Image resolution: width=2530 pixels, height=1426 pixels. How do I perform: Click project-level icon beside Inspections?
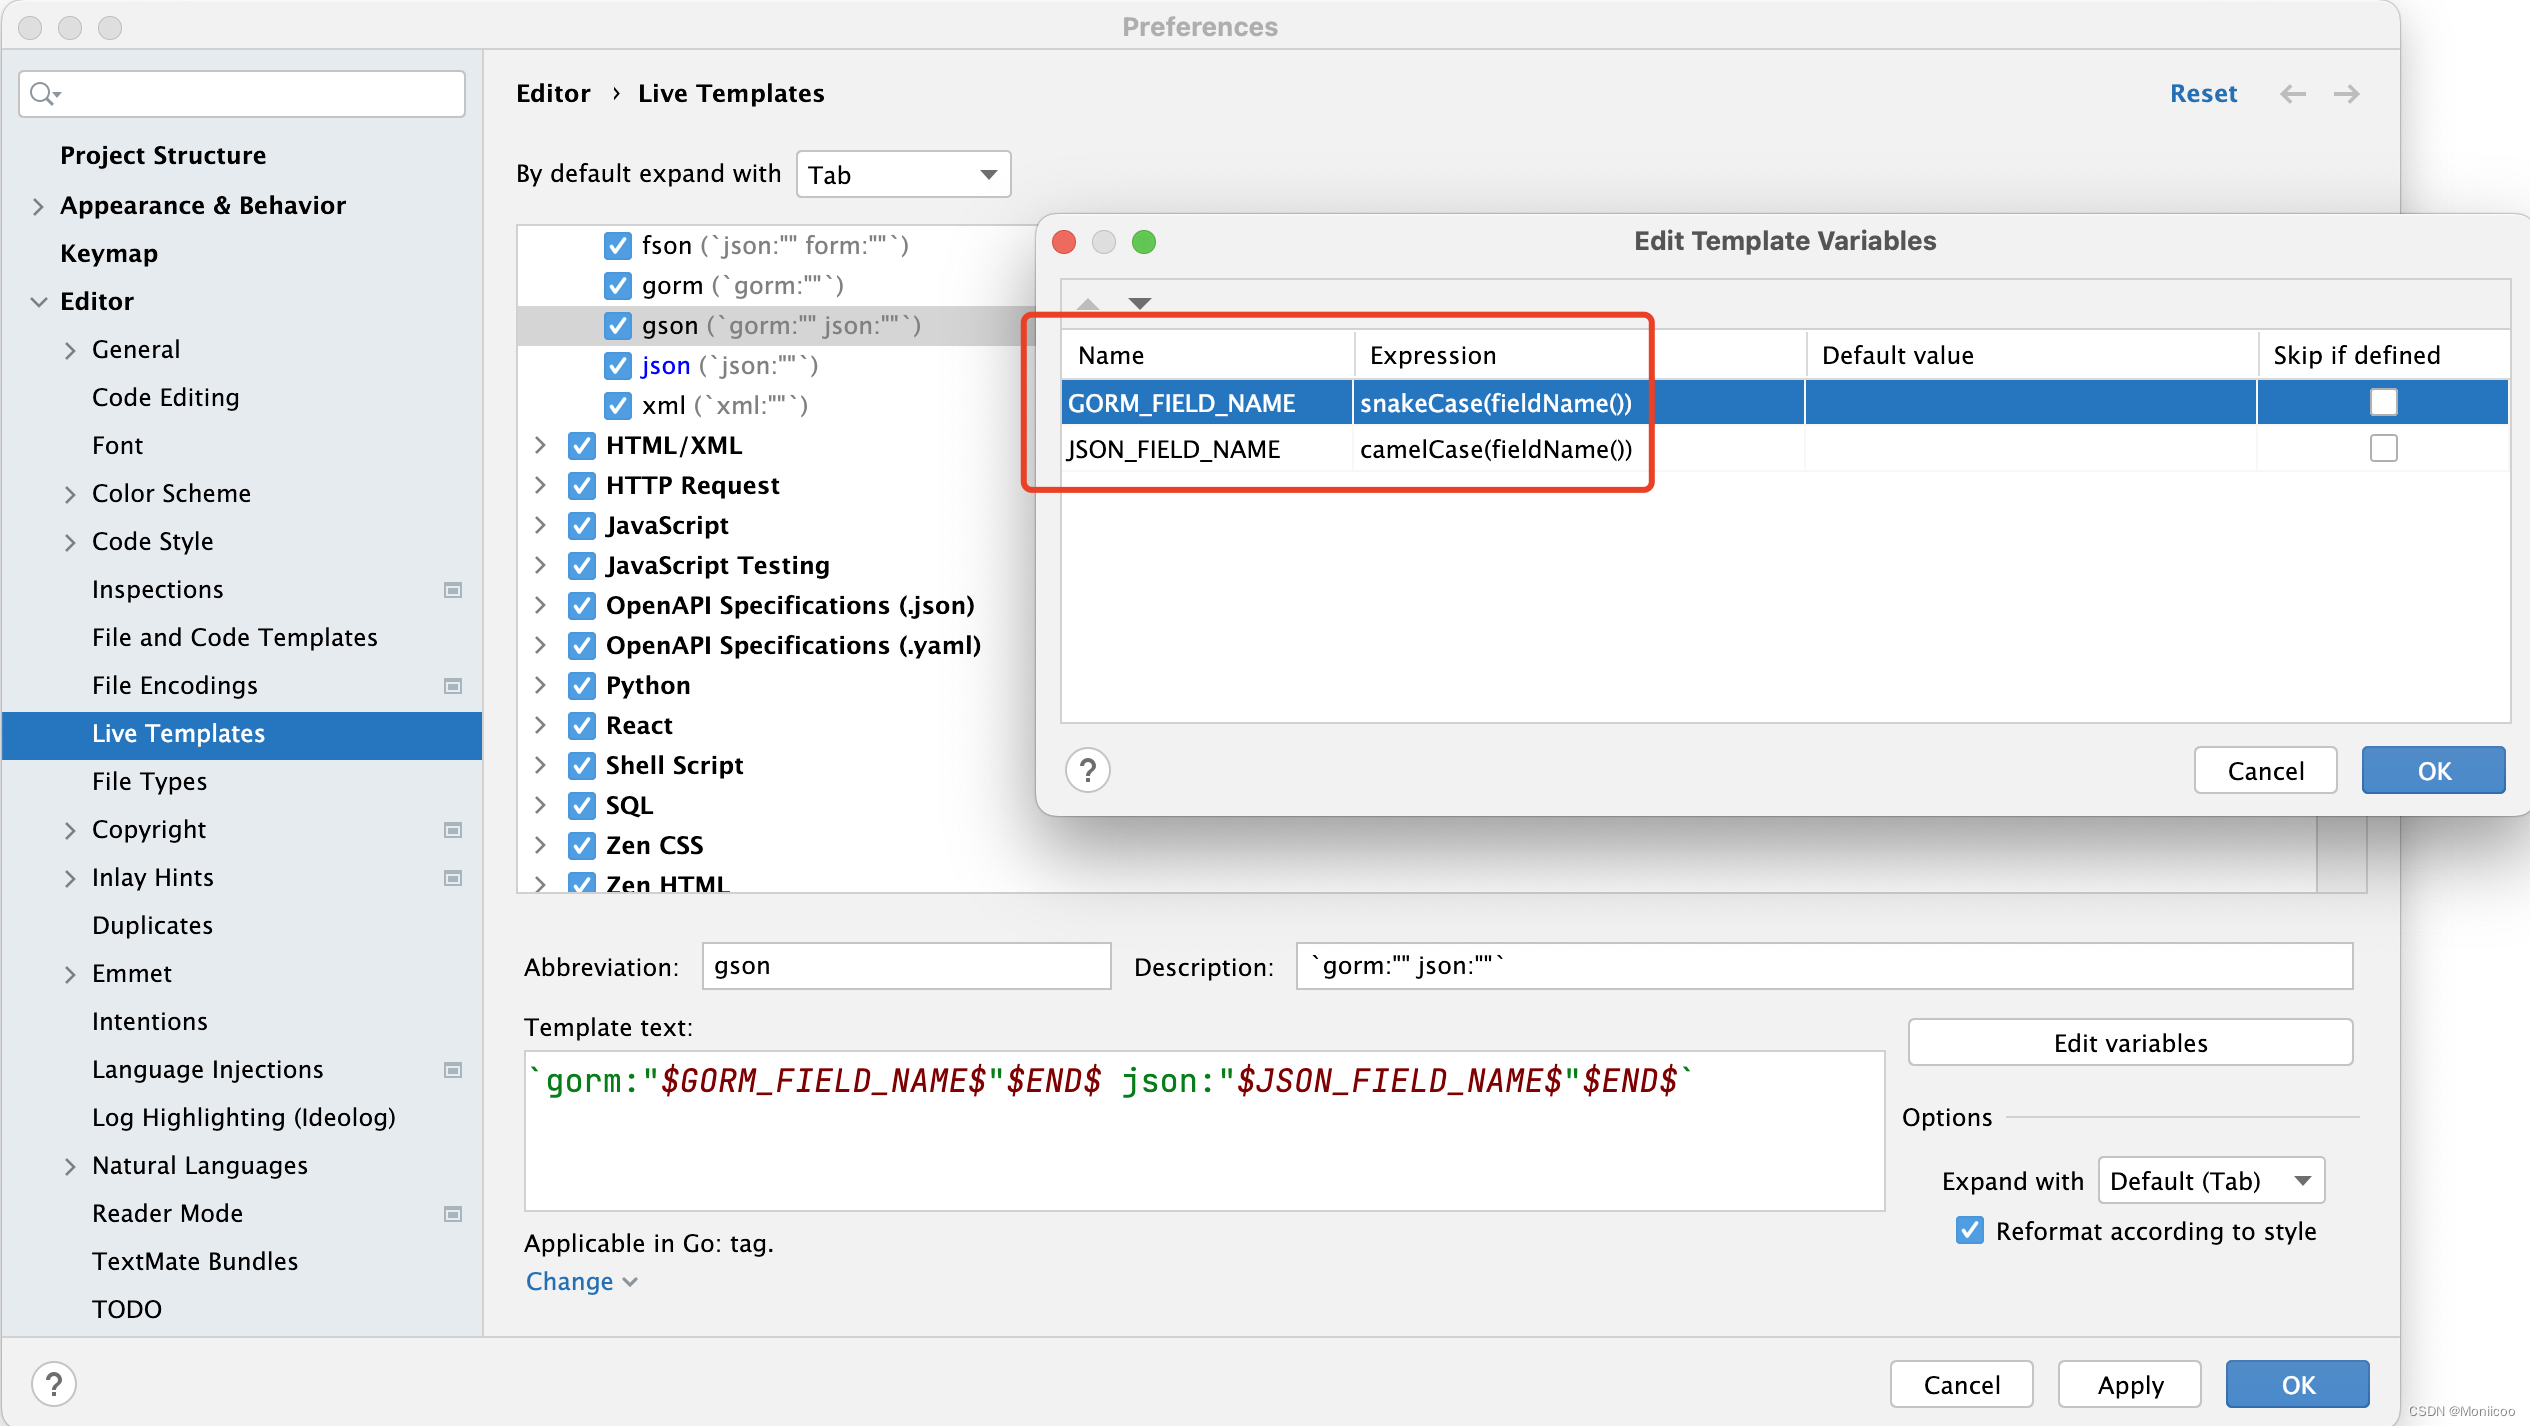[x=453, y=590]
